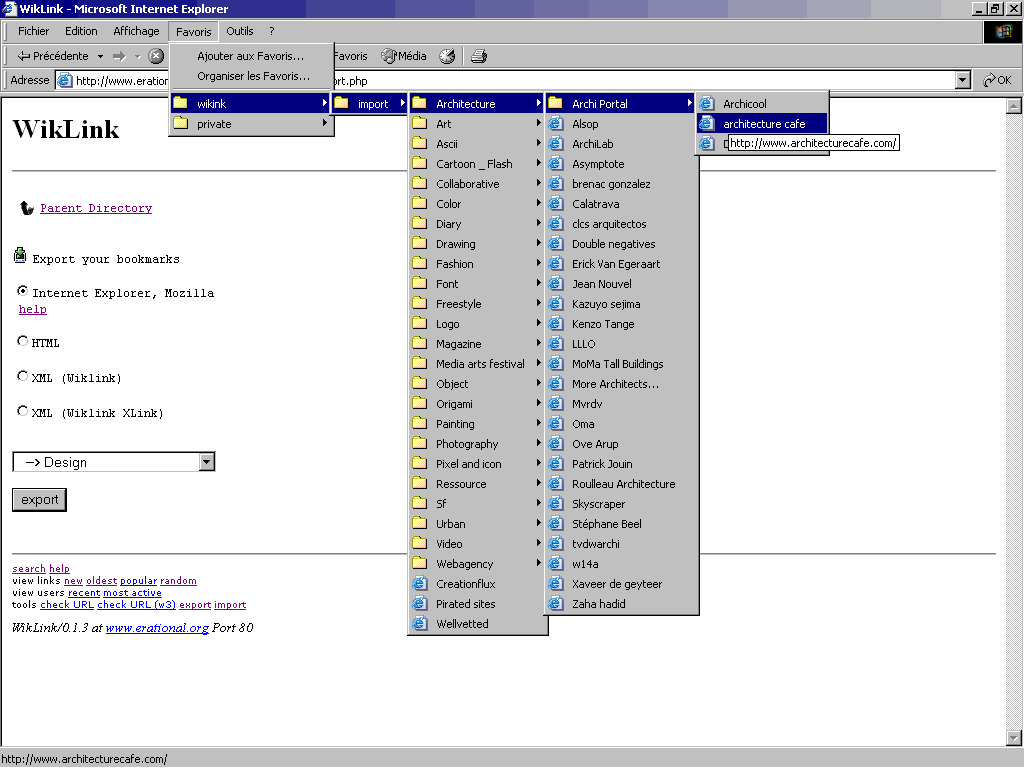Open the Calatrava bookmark
Screen dimensions: 1024x768
[x=620, y=204]
